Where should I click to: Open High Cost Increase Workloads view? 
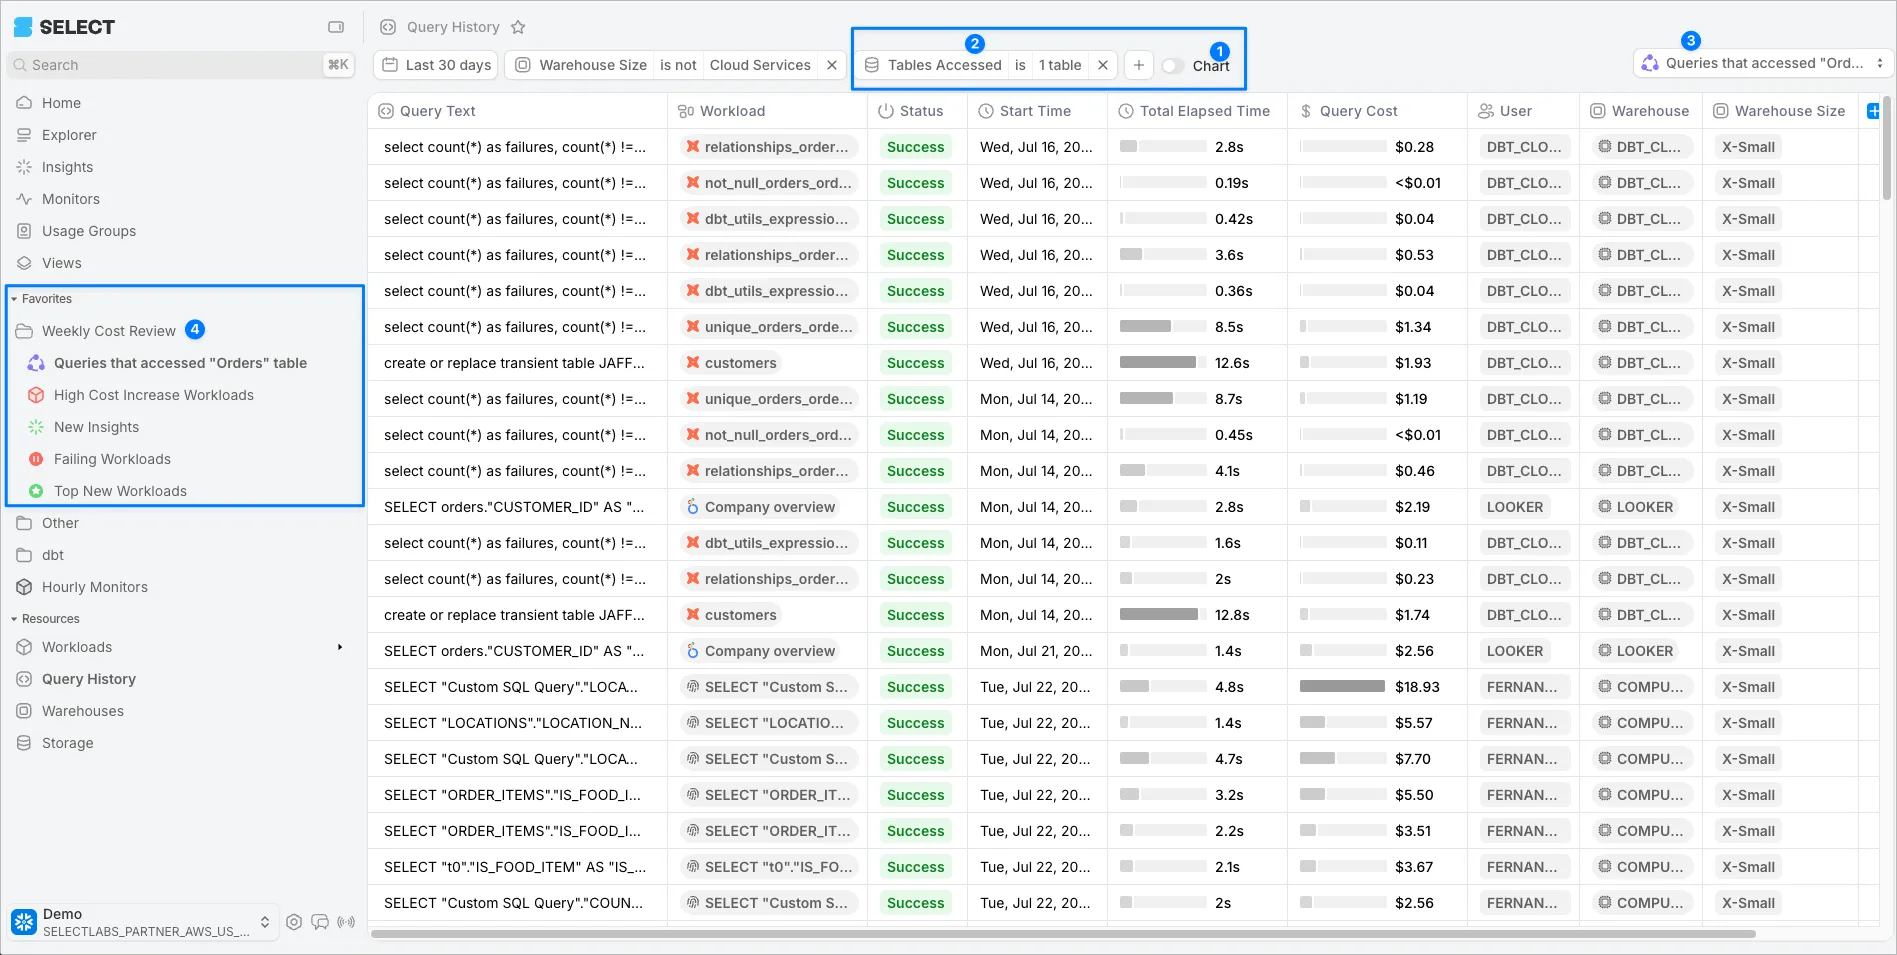coord(154,395)
